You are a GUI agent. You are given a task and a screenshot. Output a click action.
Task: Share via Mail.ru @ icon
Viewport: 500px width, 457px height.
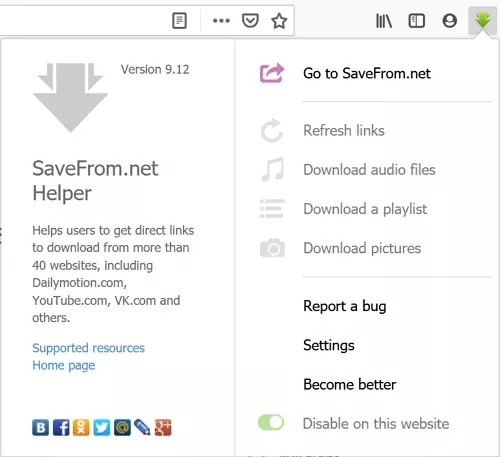[122, 427]
